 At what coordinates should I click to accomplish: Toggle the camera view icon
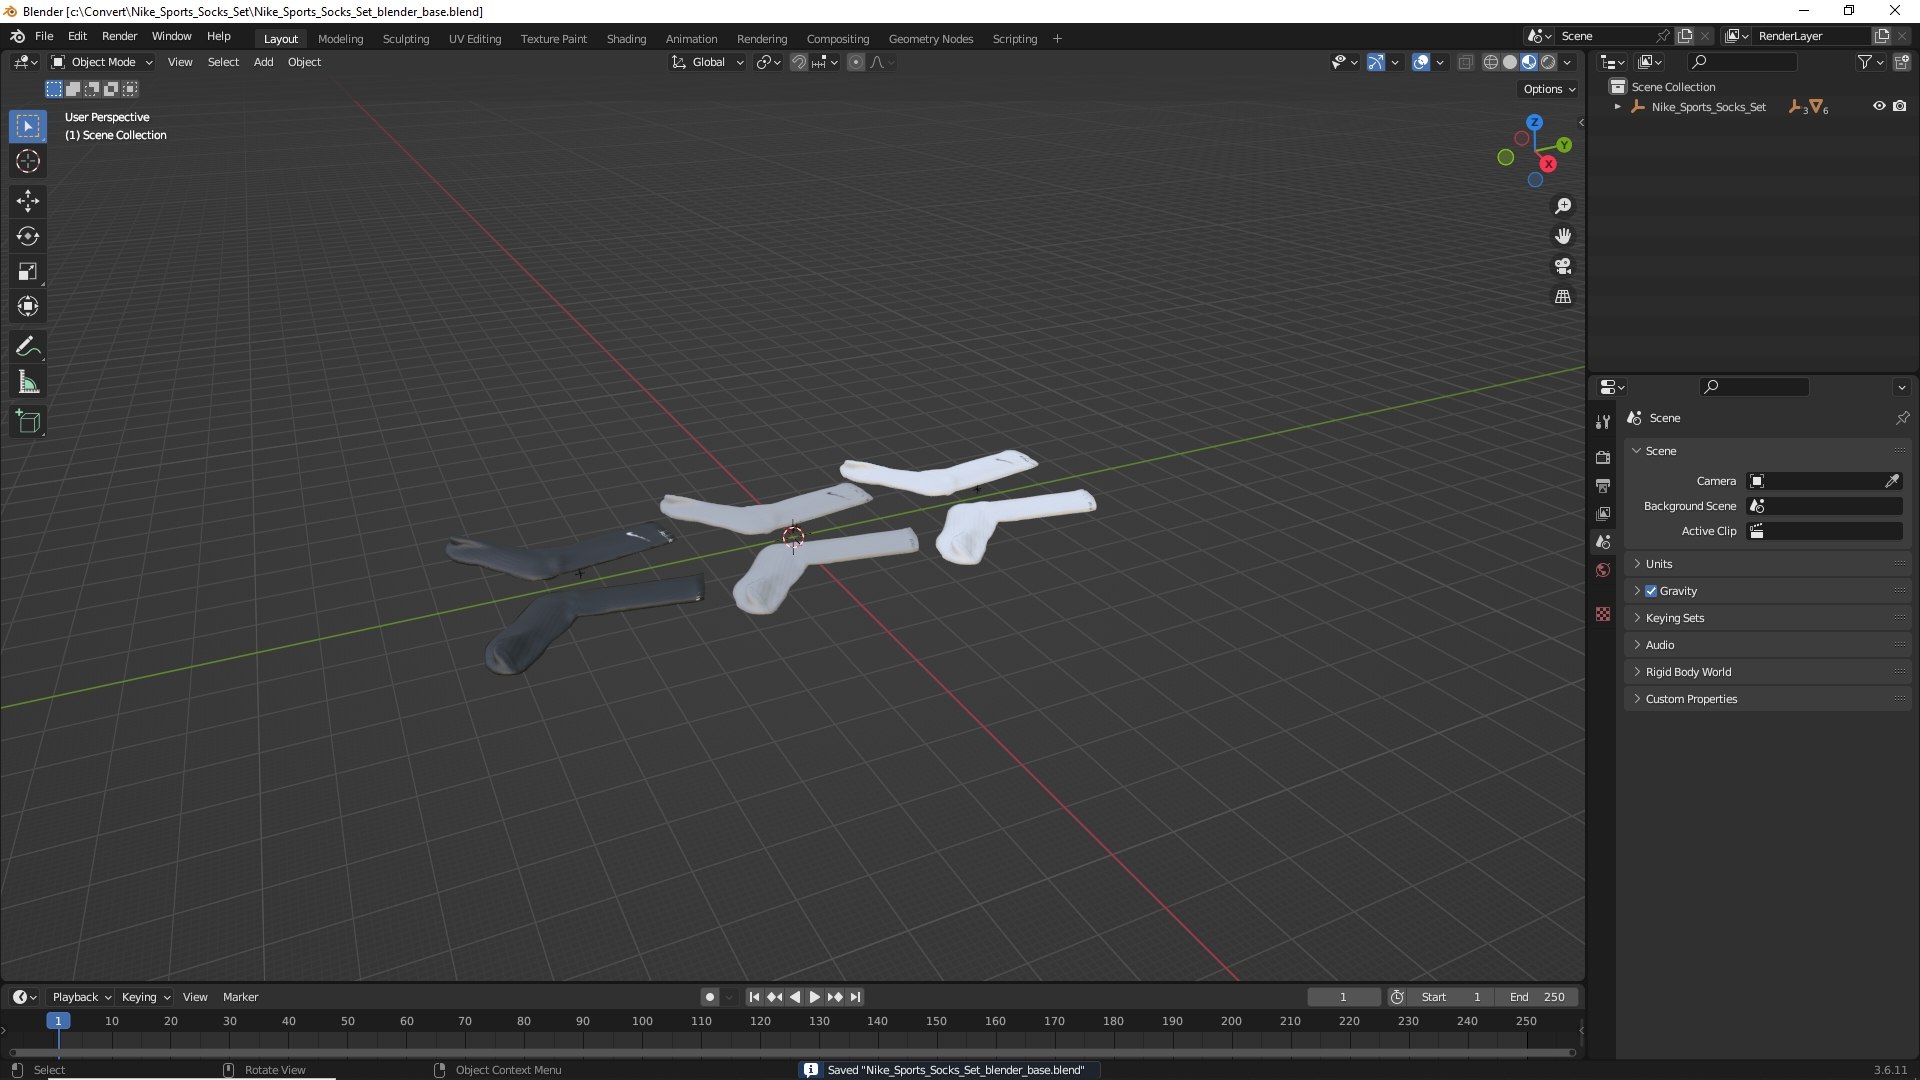1563,266
